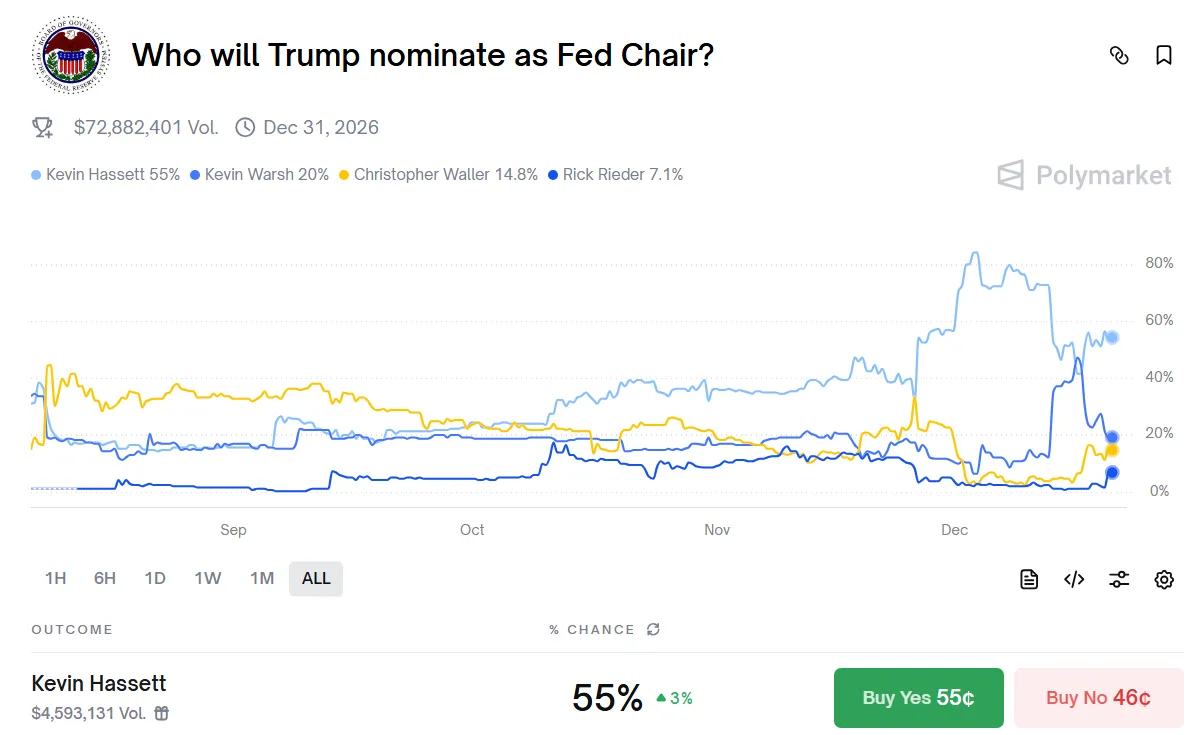The height and width of the screenshot is (735, 1195).
Task: Click the embed code icon
Action: pyautogui.click(x=1074, y=579)
